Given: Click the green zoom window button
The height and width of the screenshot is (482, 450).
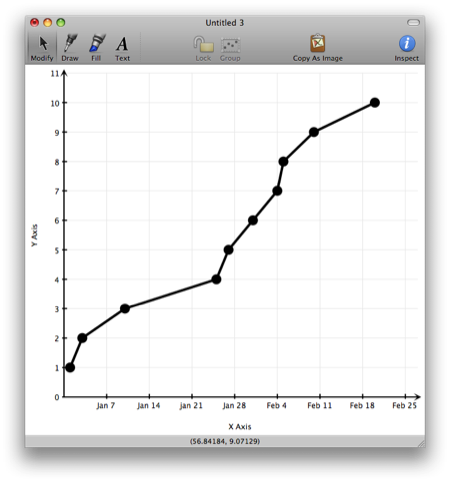Looking at the screenshot, I should coord(61,23).
